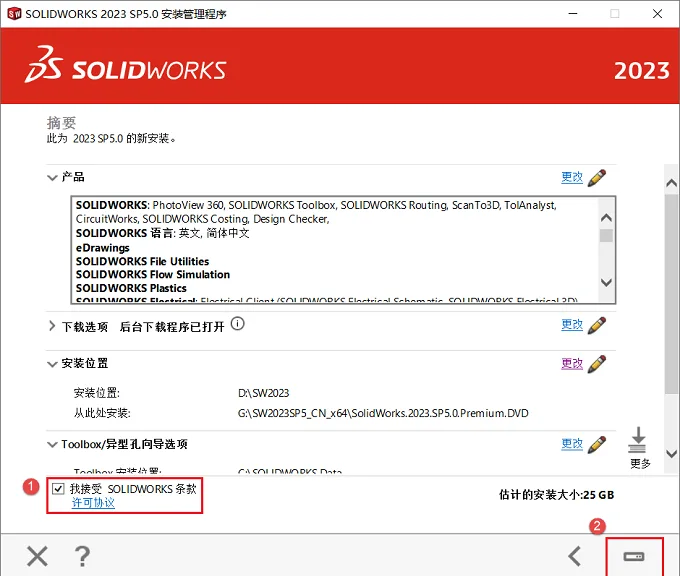The image size is (680, 576).
Task: Click the 更改 link for 安装位置
Action: pos(572,363)
